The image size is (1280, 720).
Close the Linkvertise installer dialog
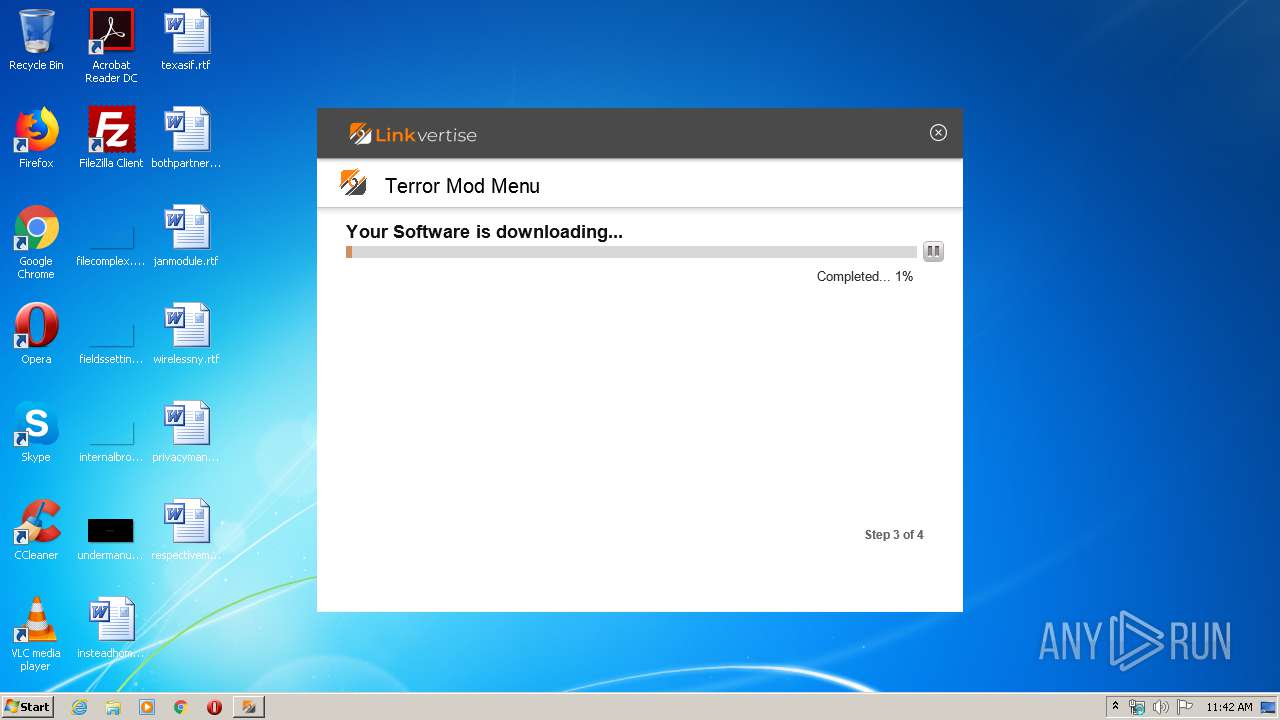[x=938, y=133]
